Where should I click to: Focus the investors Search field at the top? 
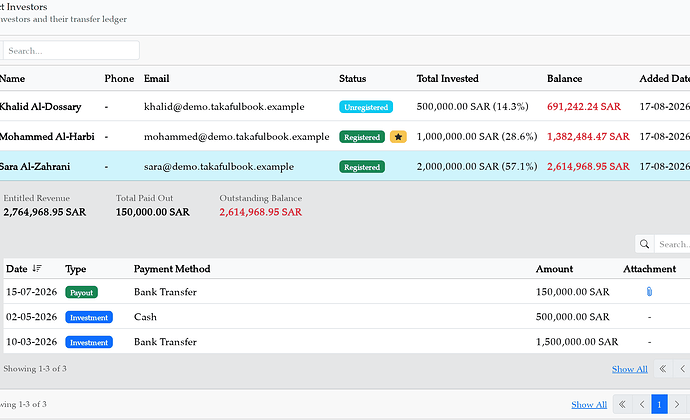point(71,51)
